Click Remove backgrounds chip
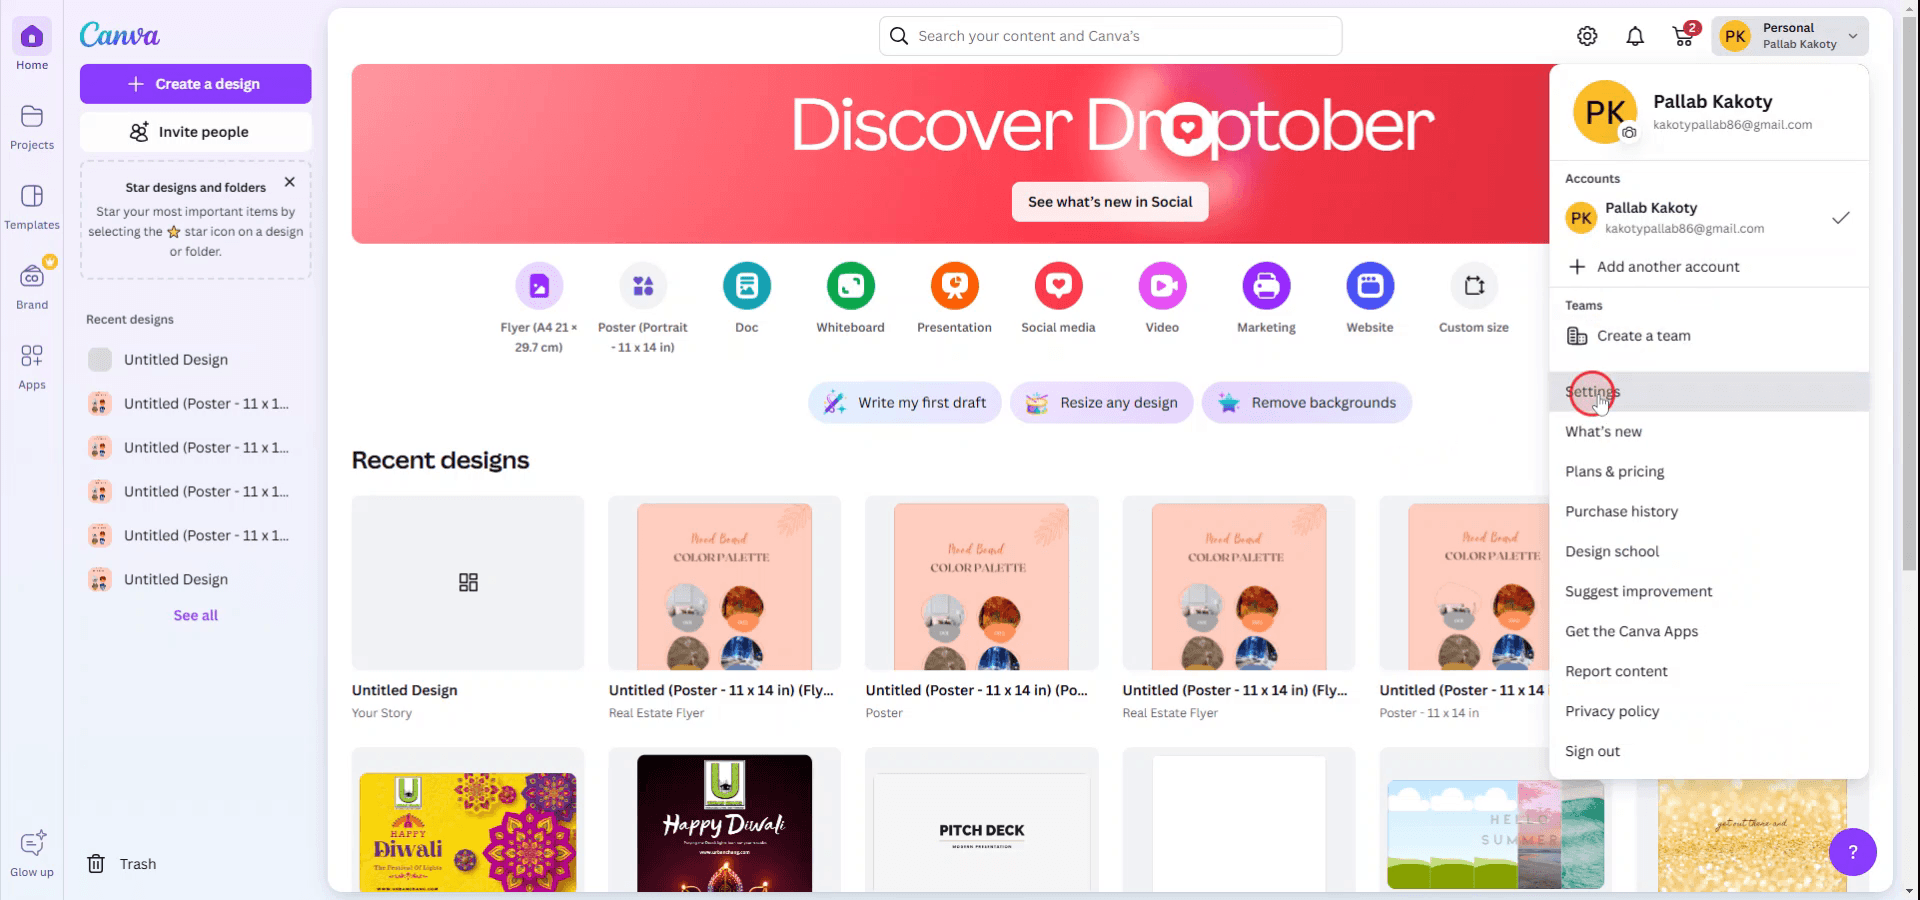 [1307, 403]
